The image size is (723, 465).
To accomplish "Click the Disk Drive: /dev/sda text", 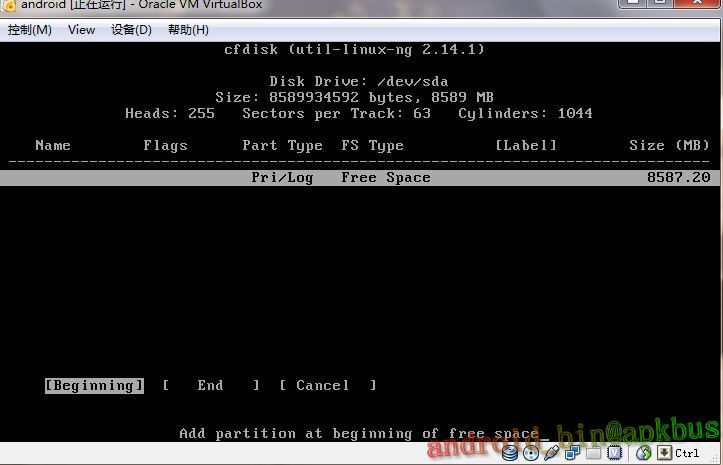I will [359, 82].
